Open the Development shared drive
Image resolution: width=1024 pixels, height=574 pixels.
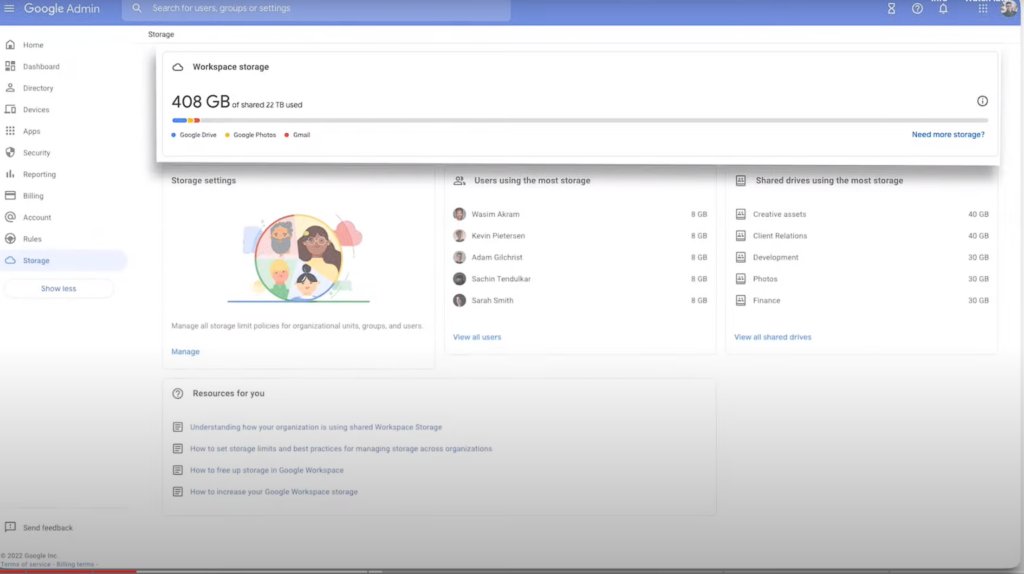click(x=861, y=257)
